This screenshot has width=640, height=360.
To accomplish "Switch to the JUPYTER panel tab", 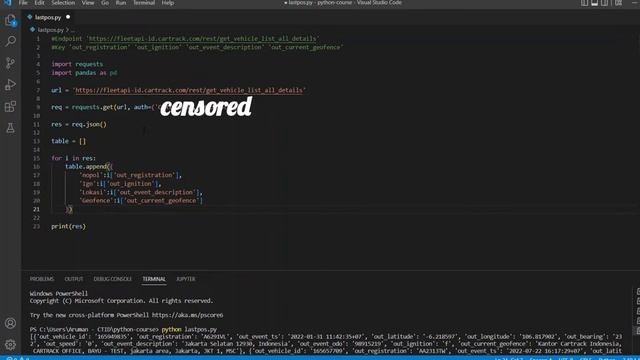I will tap(186, 279).
